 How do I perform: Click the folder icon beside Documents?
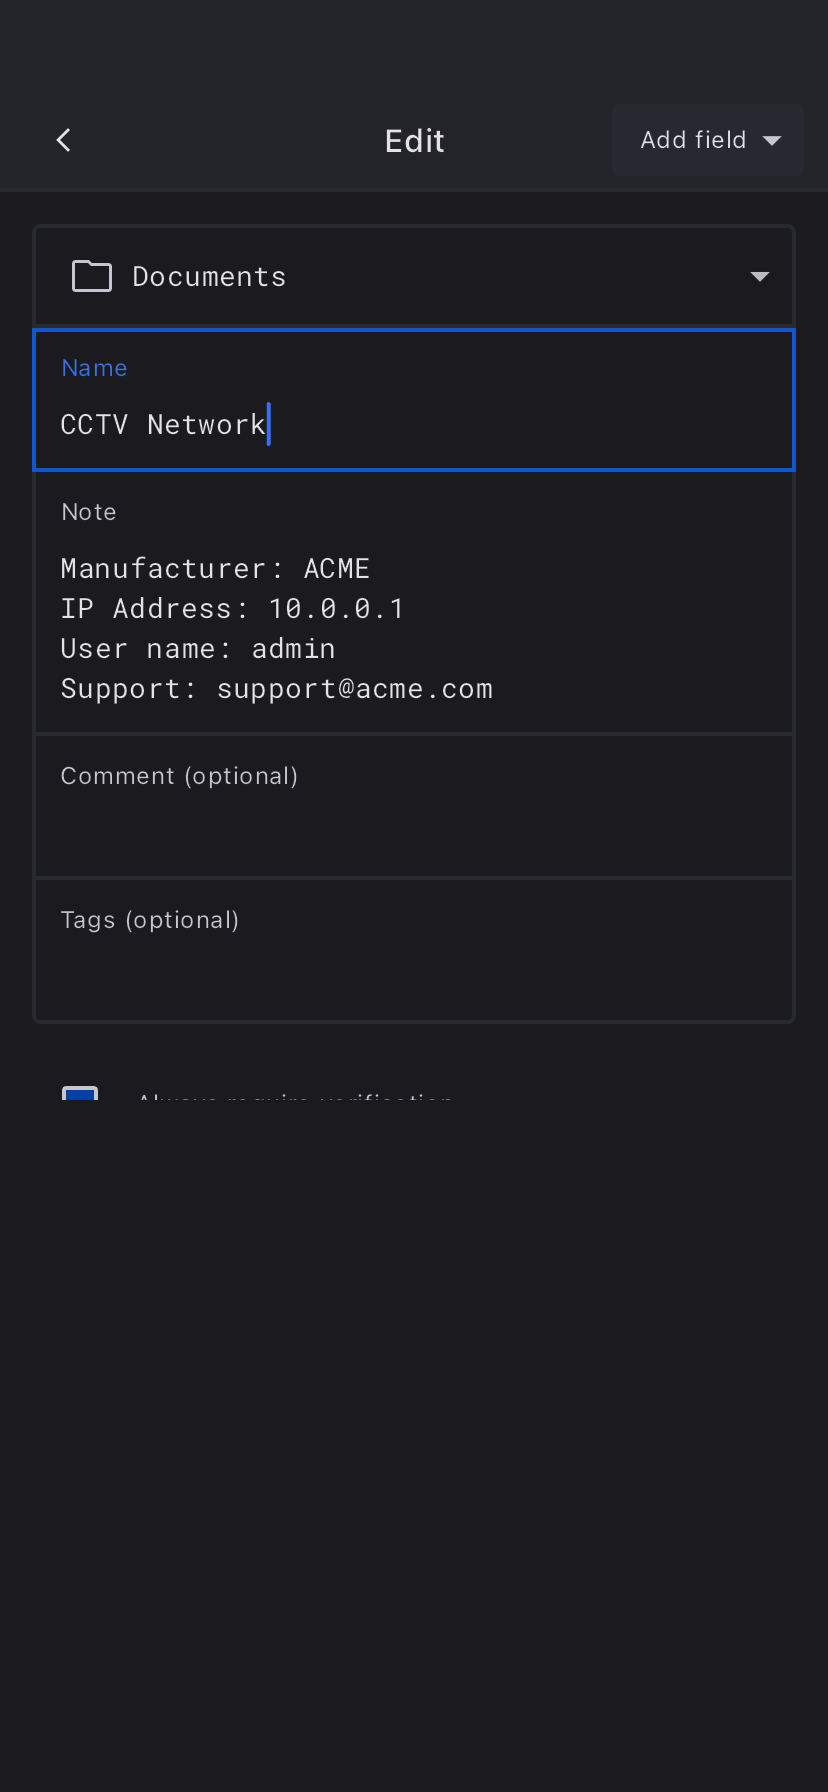[x=92, y=276]
